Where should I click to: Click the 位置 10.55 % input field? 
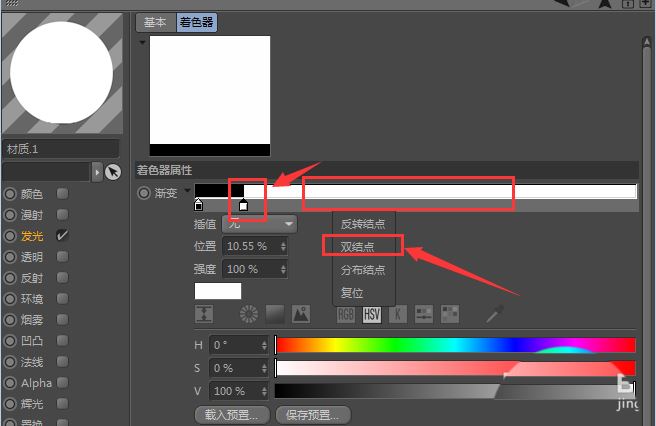[x=254, y=246]
